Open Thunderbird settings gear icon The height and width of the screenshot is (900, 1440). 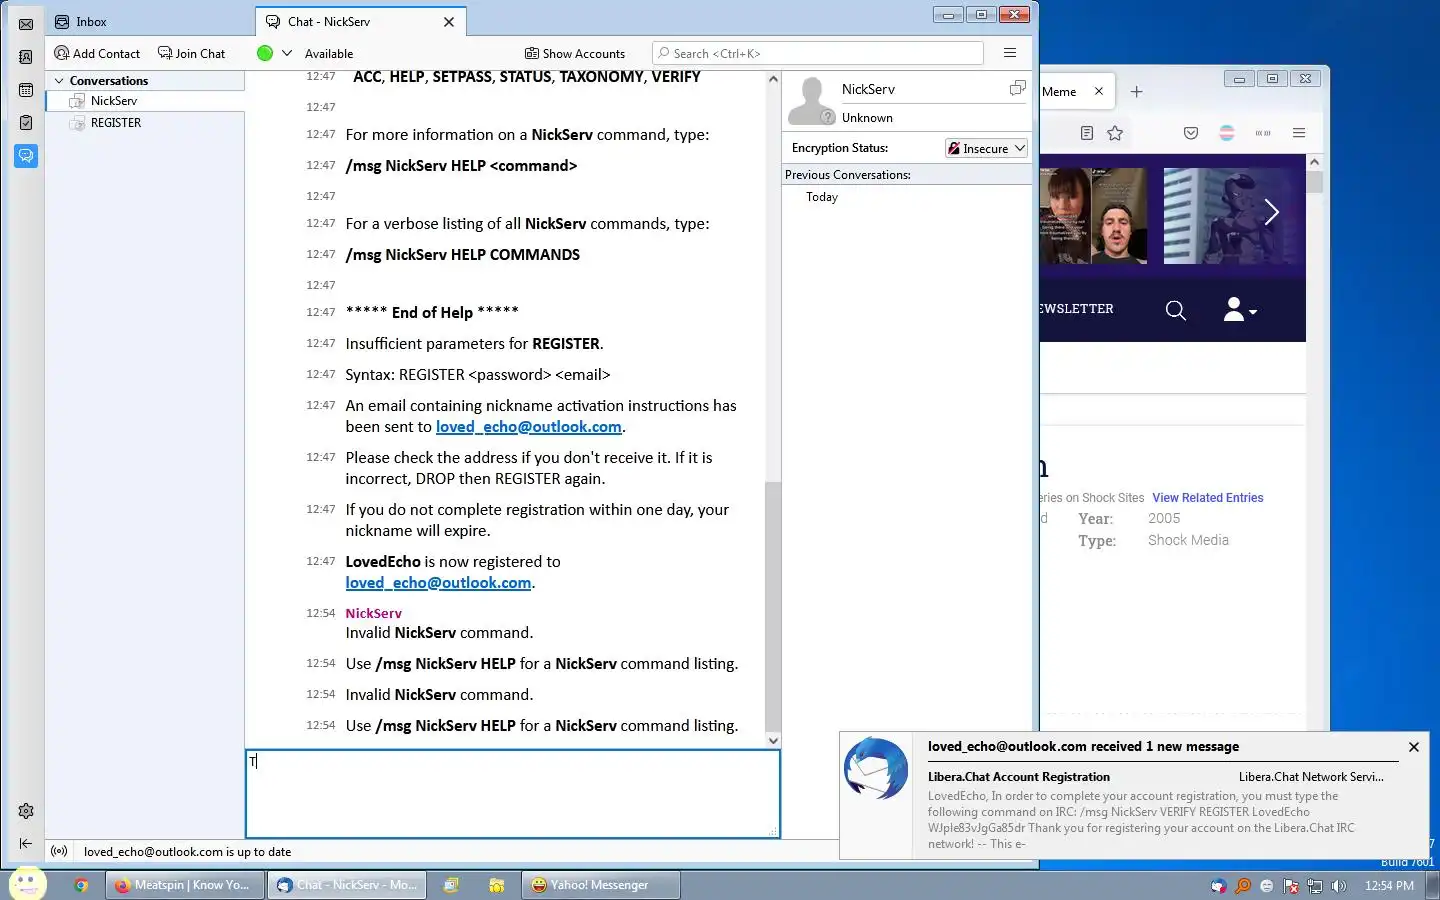(x=26, y=811)
